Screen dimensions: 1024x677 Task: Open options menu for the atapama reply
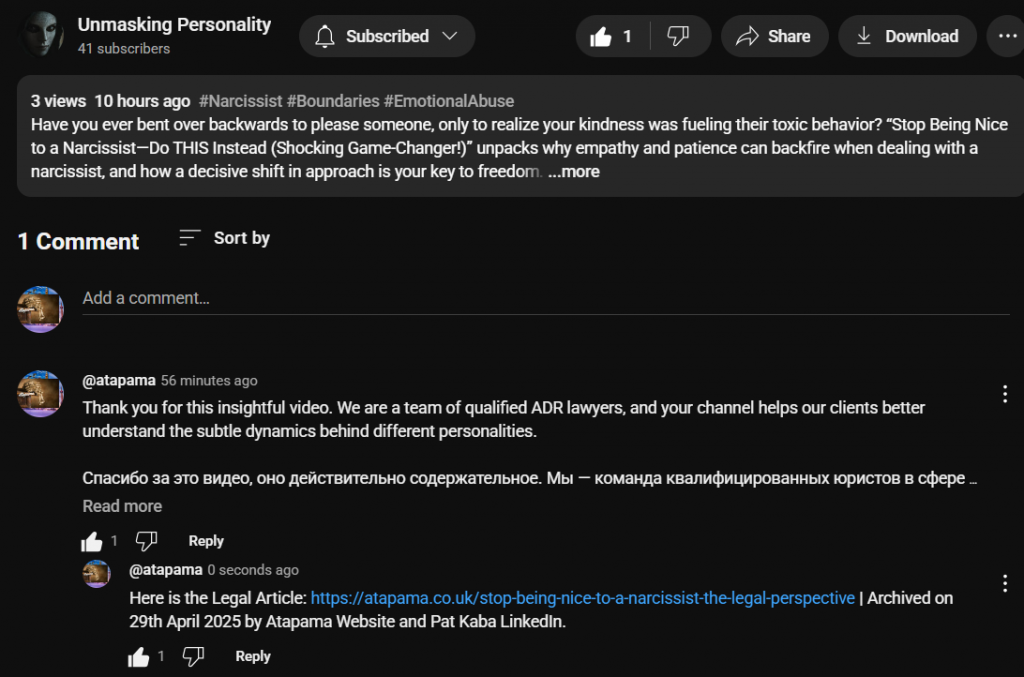[x=1005, y=583]
